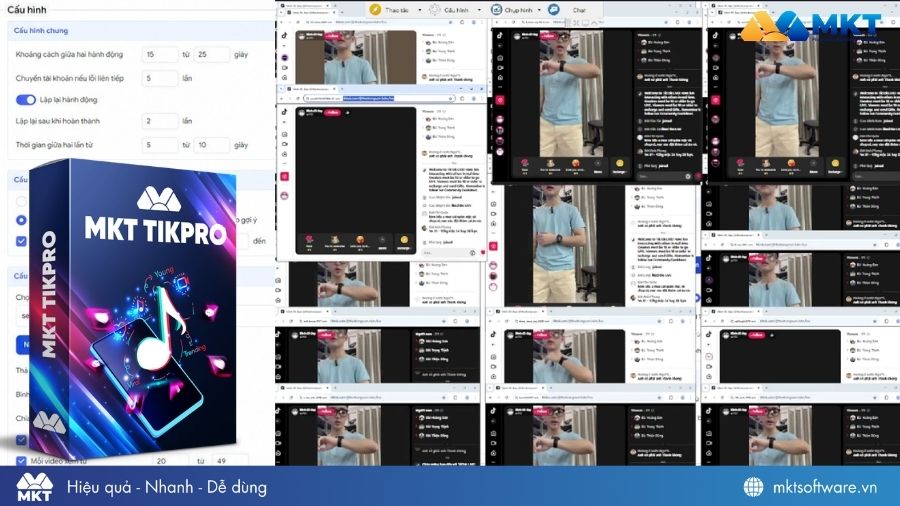Click purple sidebar icon in top-left browser window
Image resolution: width=900 pixels, height=506 pixels.
(285, 58)
